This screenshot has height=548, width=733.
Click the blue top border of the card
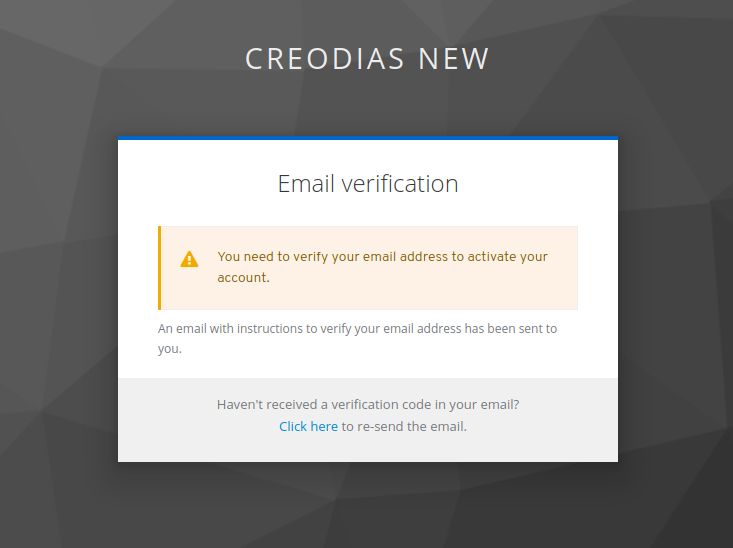coord(368,138)
